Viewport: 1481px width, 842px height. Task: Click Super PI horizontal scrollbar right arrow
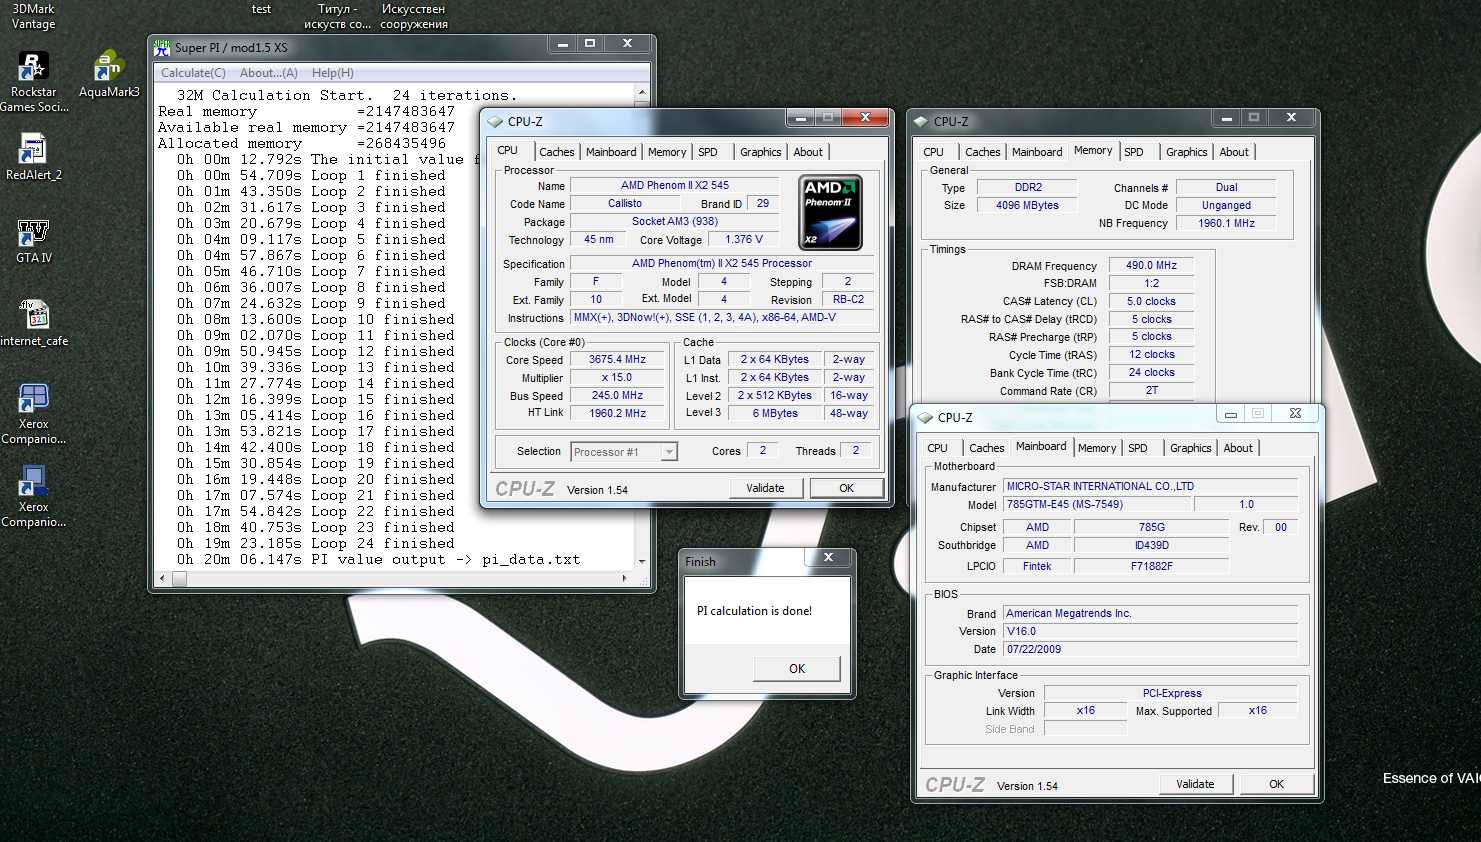(x=625, y=578)
